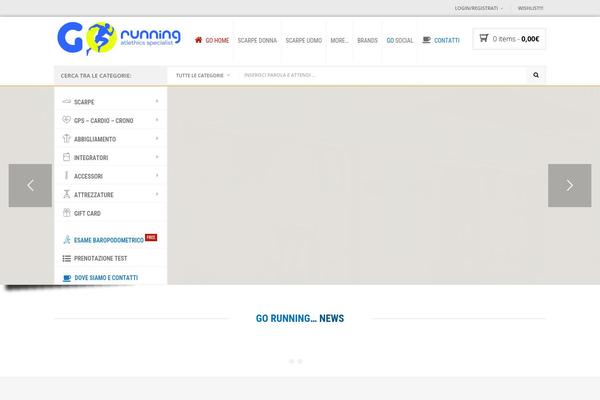This screenshot has height=400, width=600.
Task: Click the Go Running... News heading
Action: click(x=300, y=318)
